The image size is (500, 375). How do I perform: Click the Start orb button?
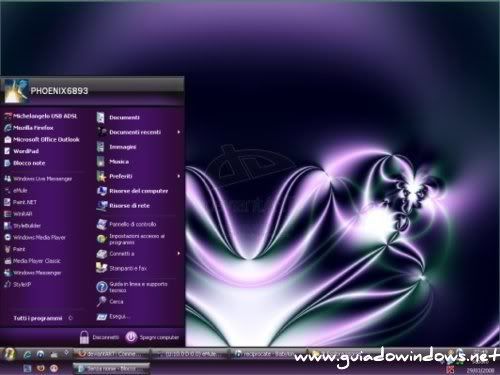tap(9, 354)
